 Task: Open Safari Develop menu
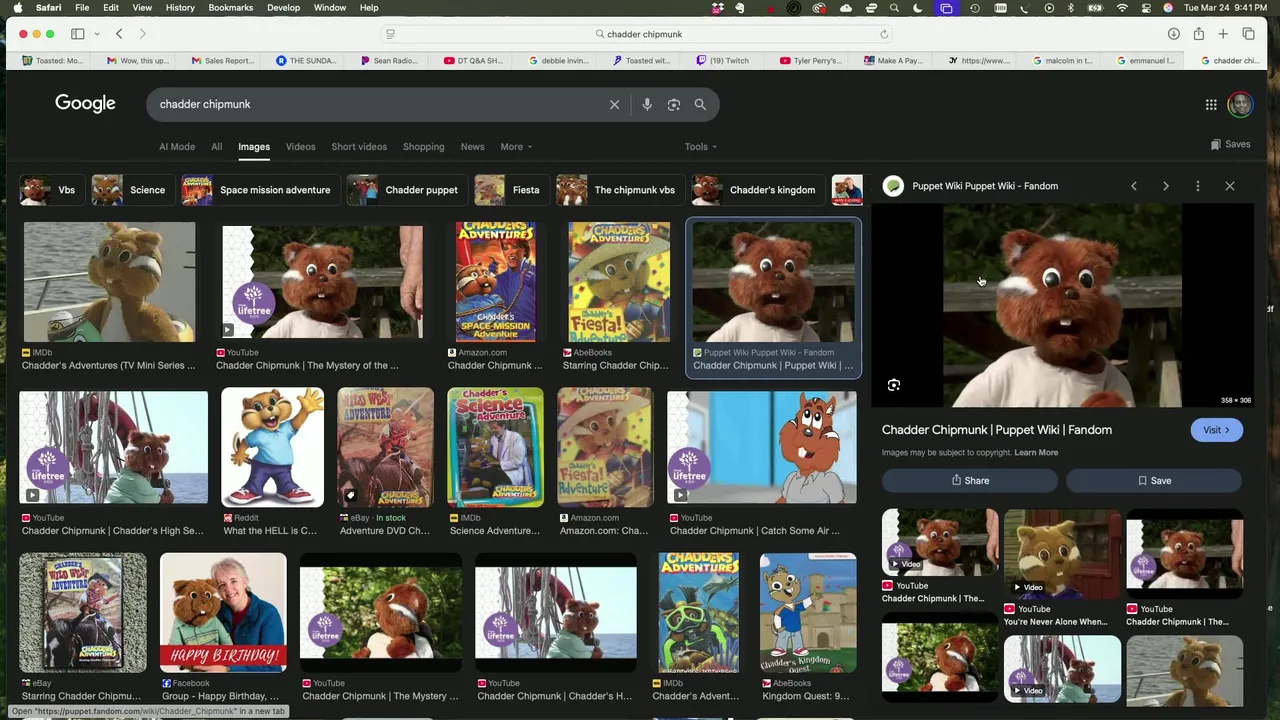click(283, 8)
